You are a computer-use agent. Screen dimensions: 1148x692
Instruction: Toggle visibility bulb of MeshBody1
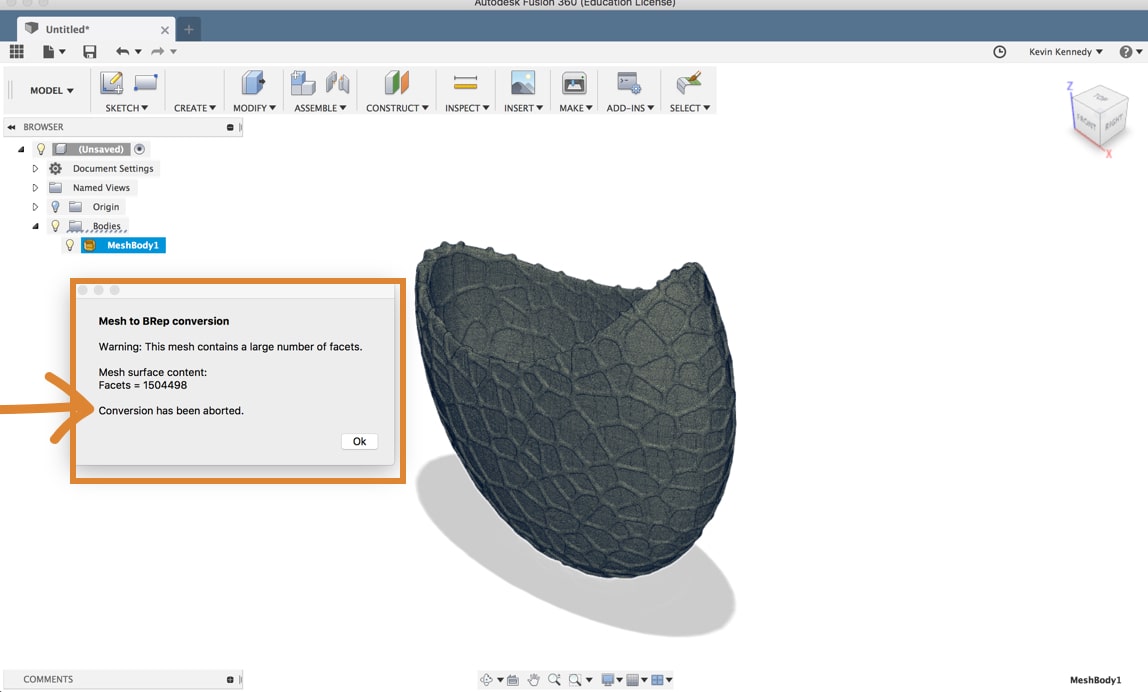click(70, 245)
